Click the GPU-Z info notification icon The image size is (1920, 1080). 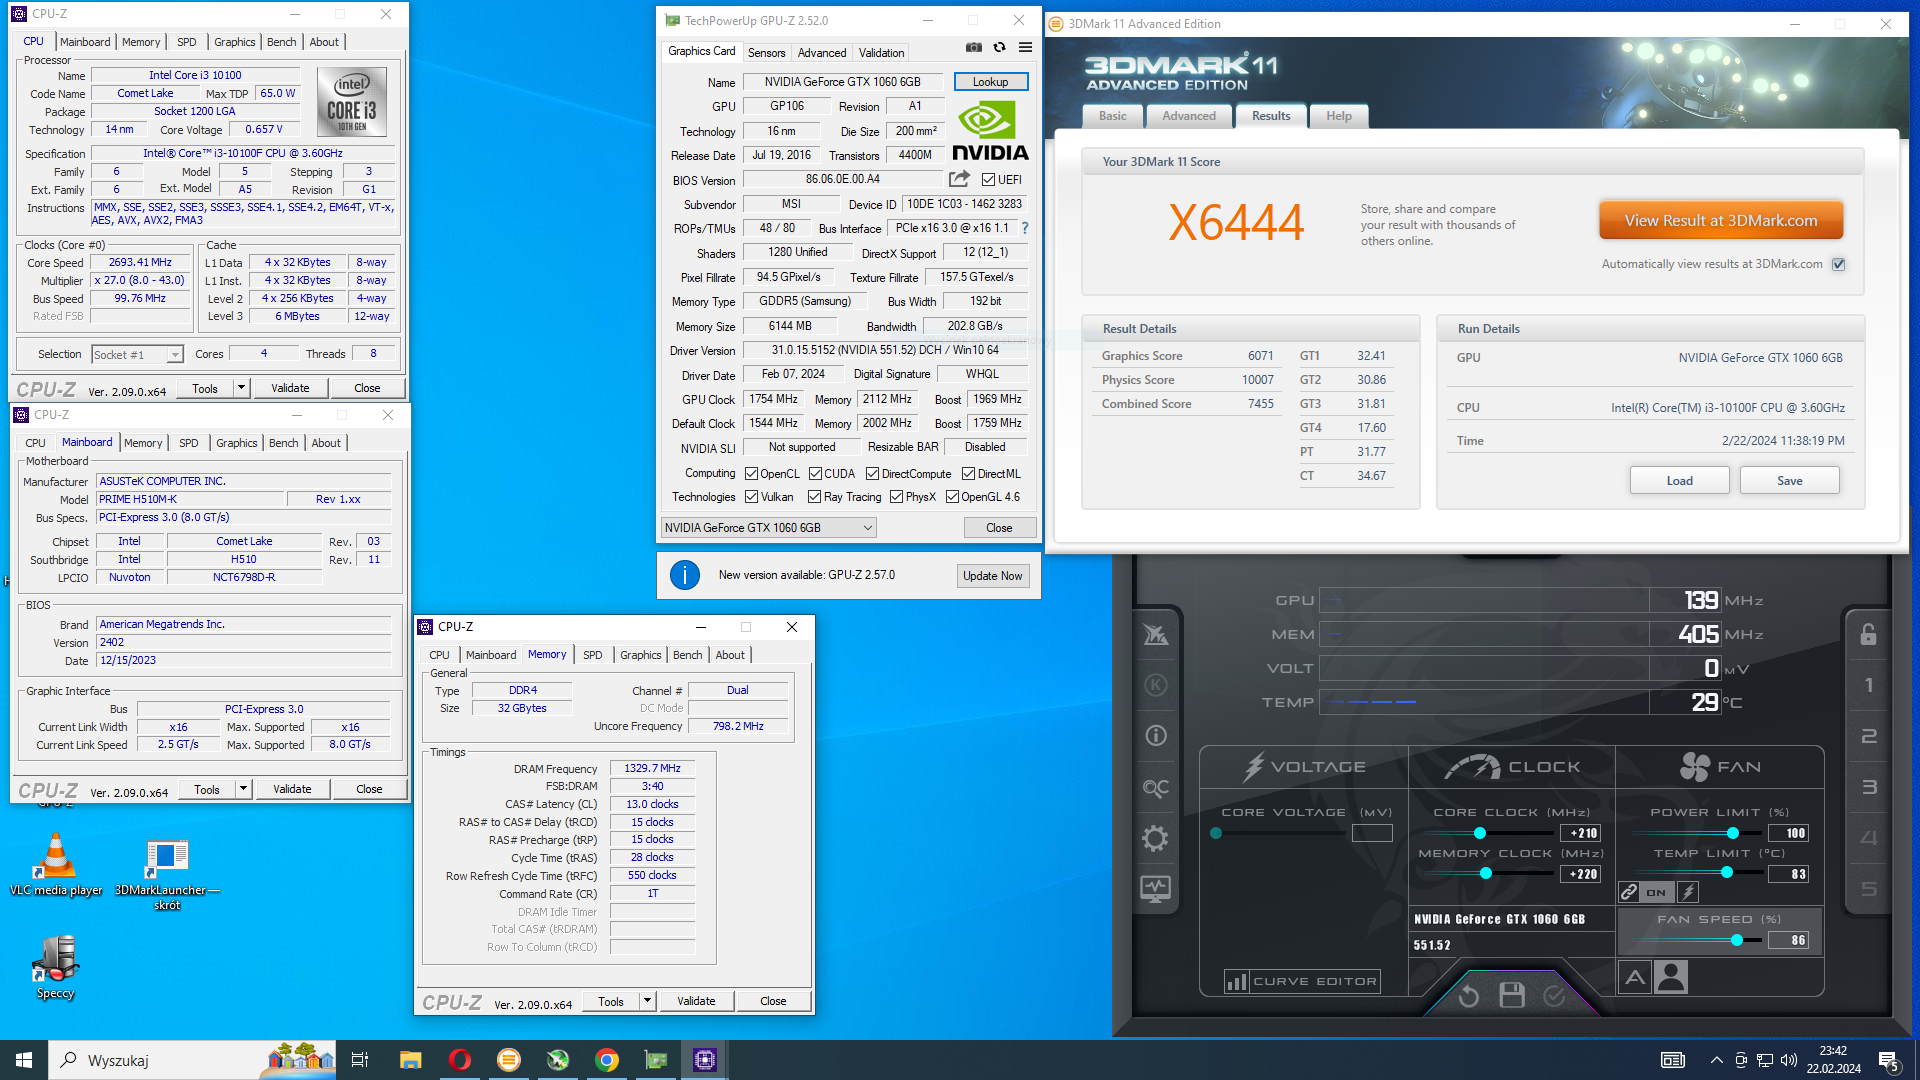point(685,575)
